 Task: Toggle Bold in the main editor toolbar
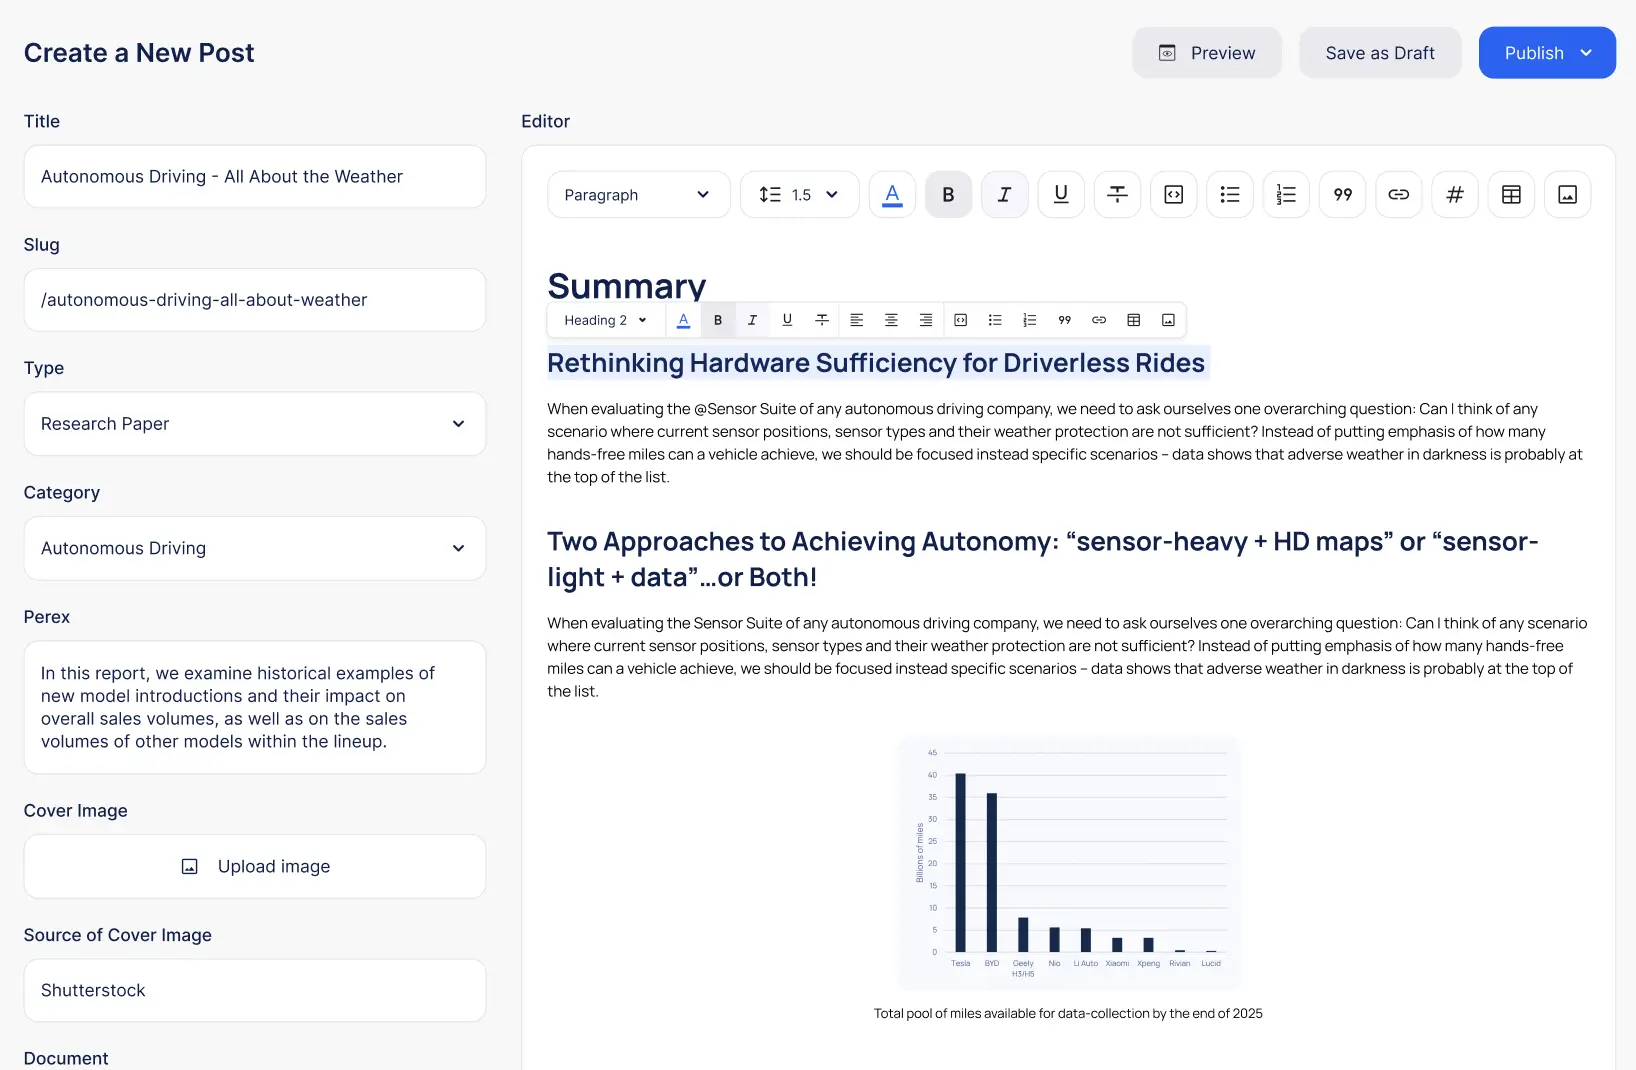click(x=948, y=195)
